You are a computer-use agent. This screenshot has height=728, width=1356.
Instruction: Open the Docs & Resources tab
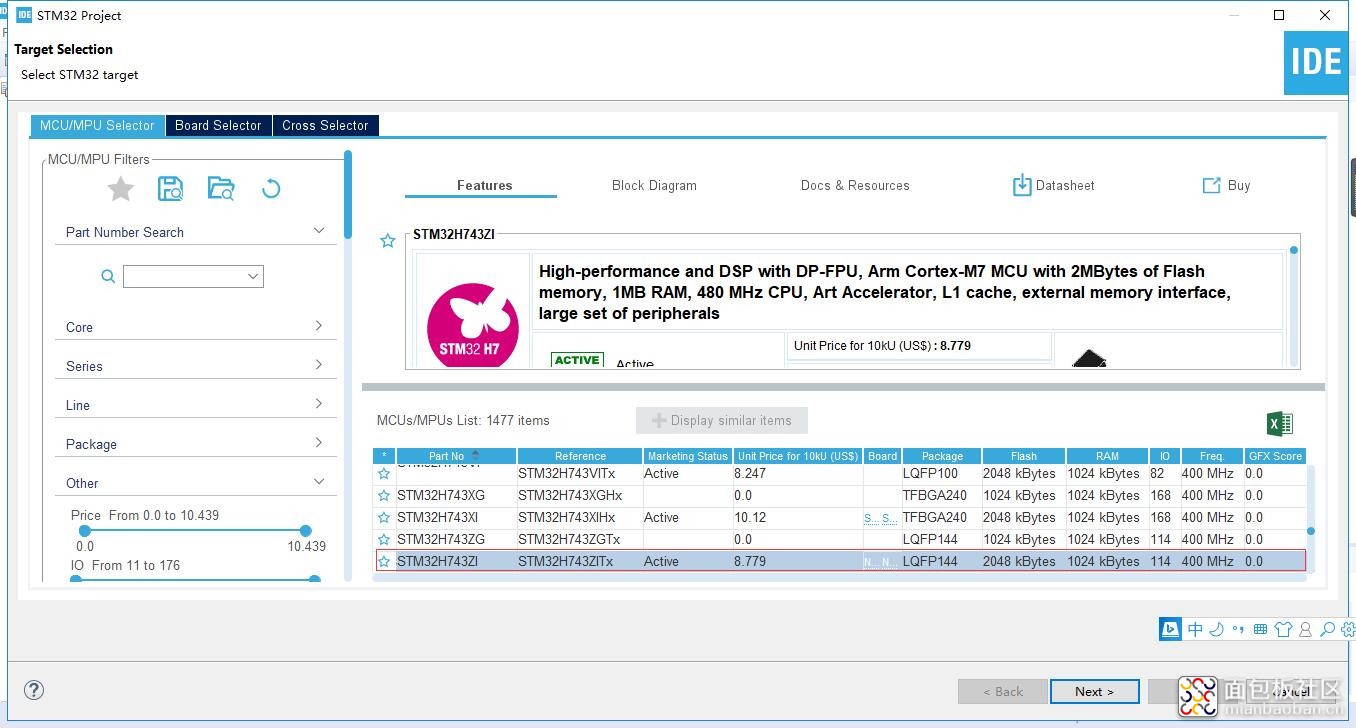coord(855,185)
